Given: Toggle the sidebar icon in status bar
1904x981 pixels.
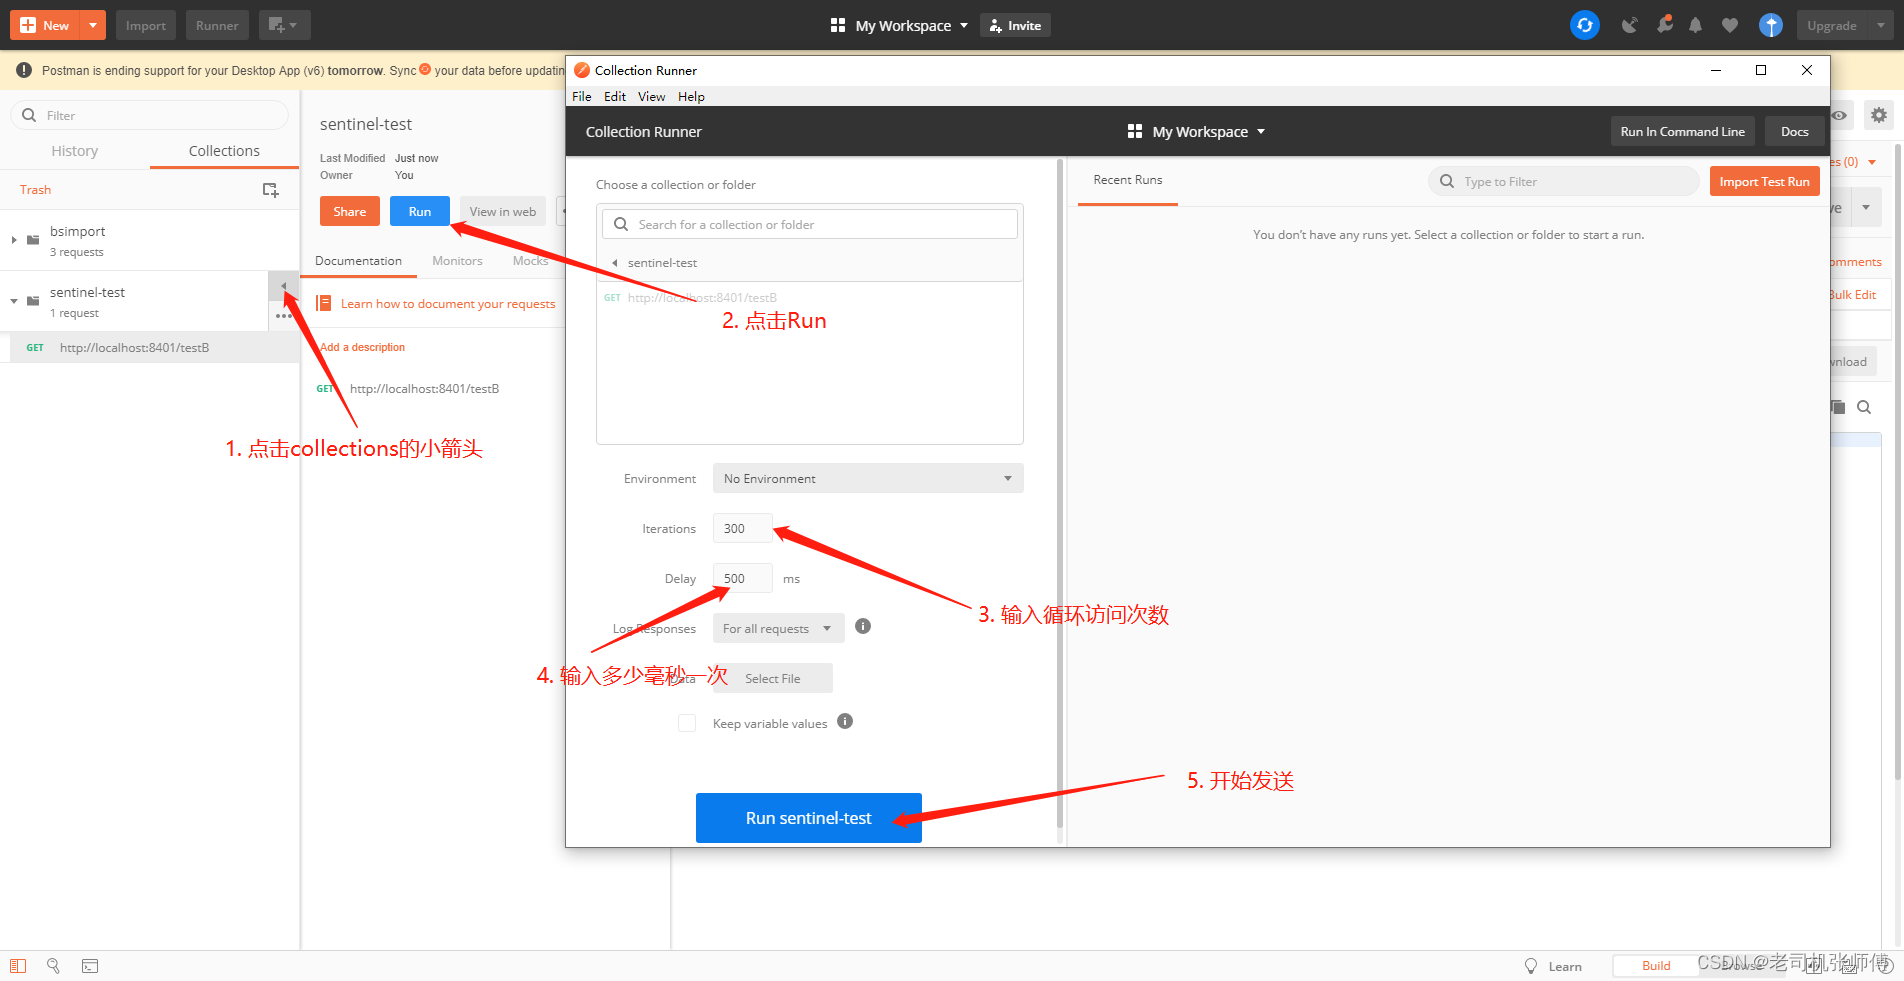Looking at the screenshot, I should 18,966.
